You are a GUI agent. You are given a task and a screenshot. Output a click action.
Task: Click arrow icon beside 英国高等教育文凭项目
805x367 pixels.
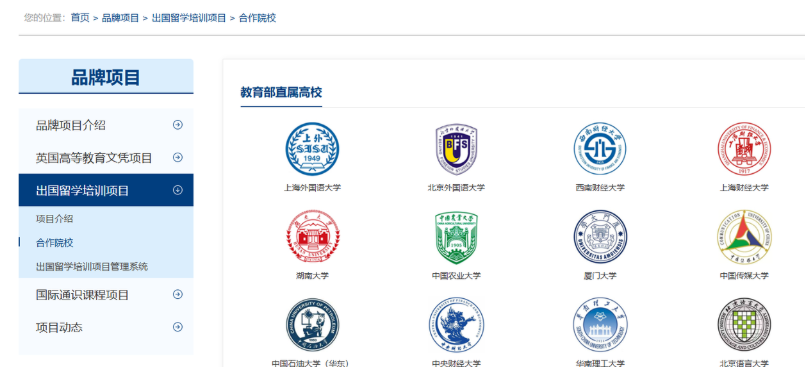pyautogui.click(x=178, y=158)
